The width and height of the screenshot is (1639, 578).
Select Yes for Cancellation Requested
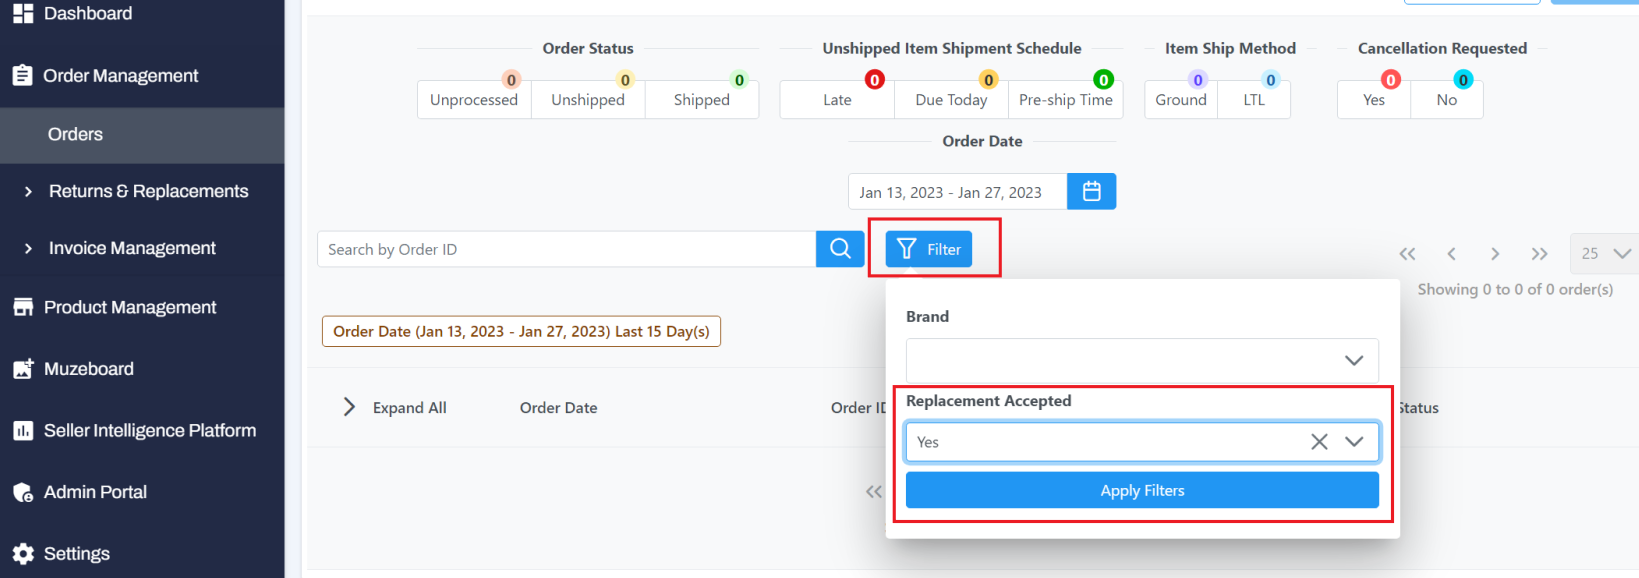[1374, 100]
